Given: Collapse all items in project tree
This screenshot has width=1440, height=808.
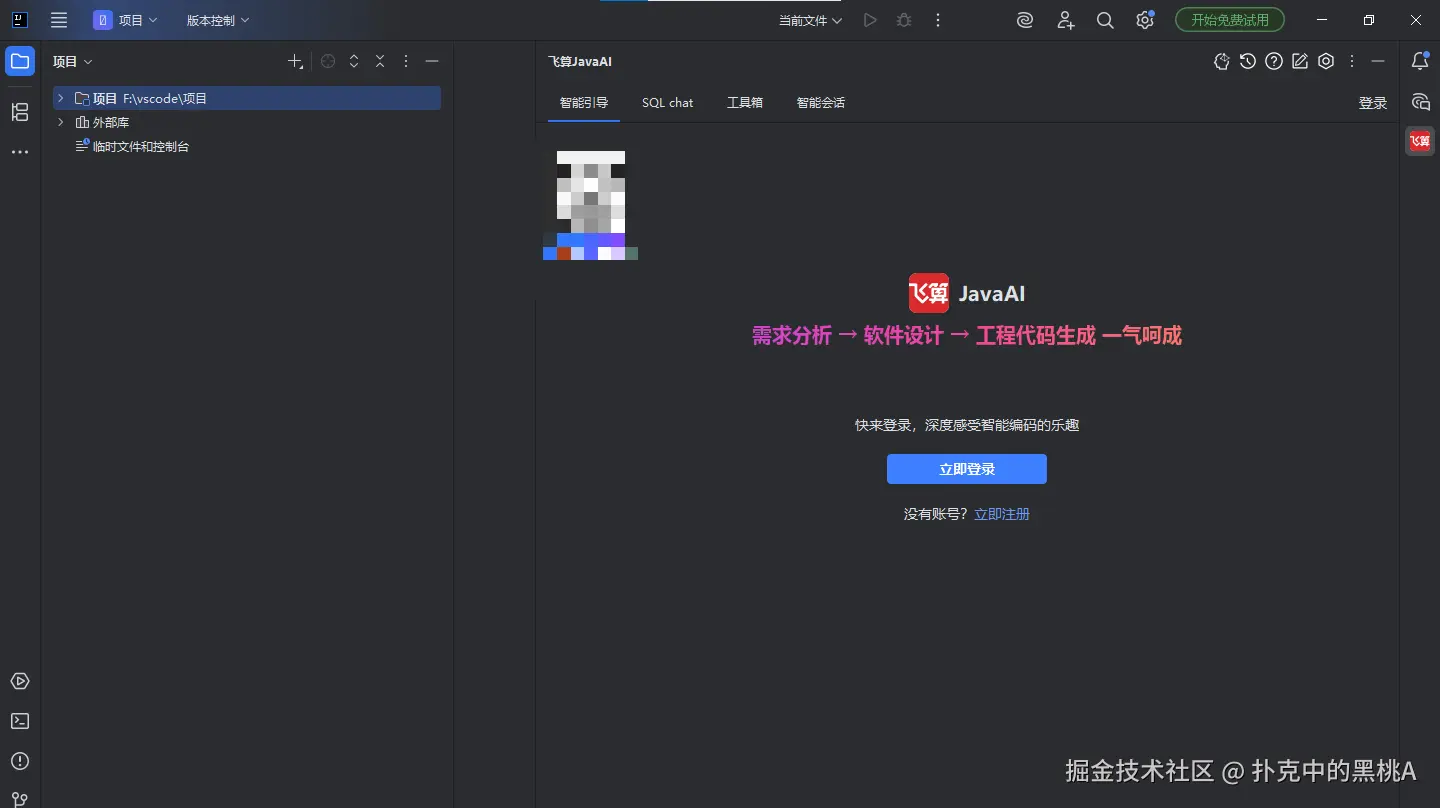Looking at the screenshot, I should tap(380, 61).
